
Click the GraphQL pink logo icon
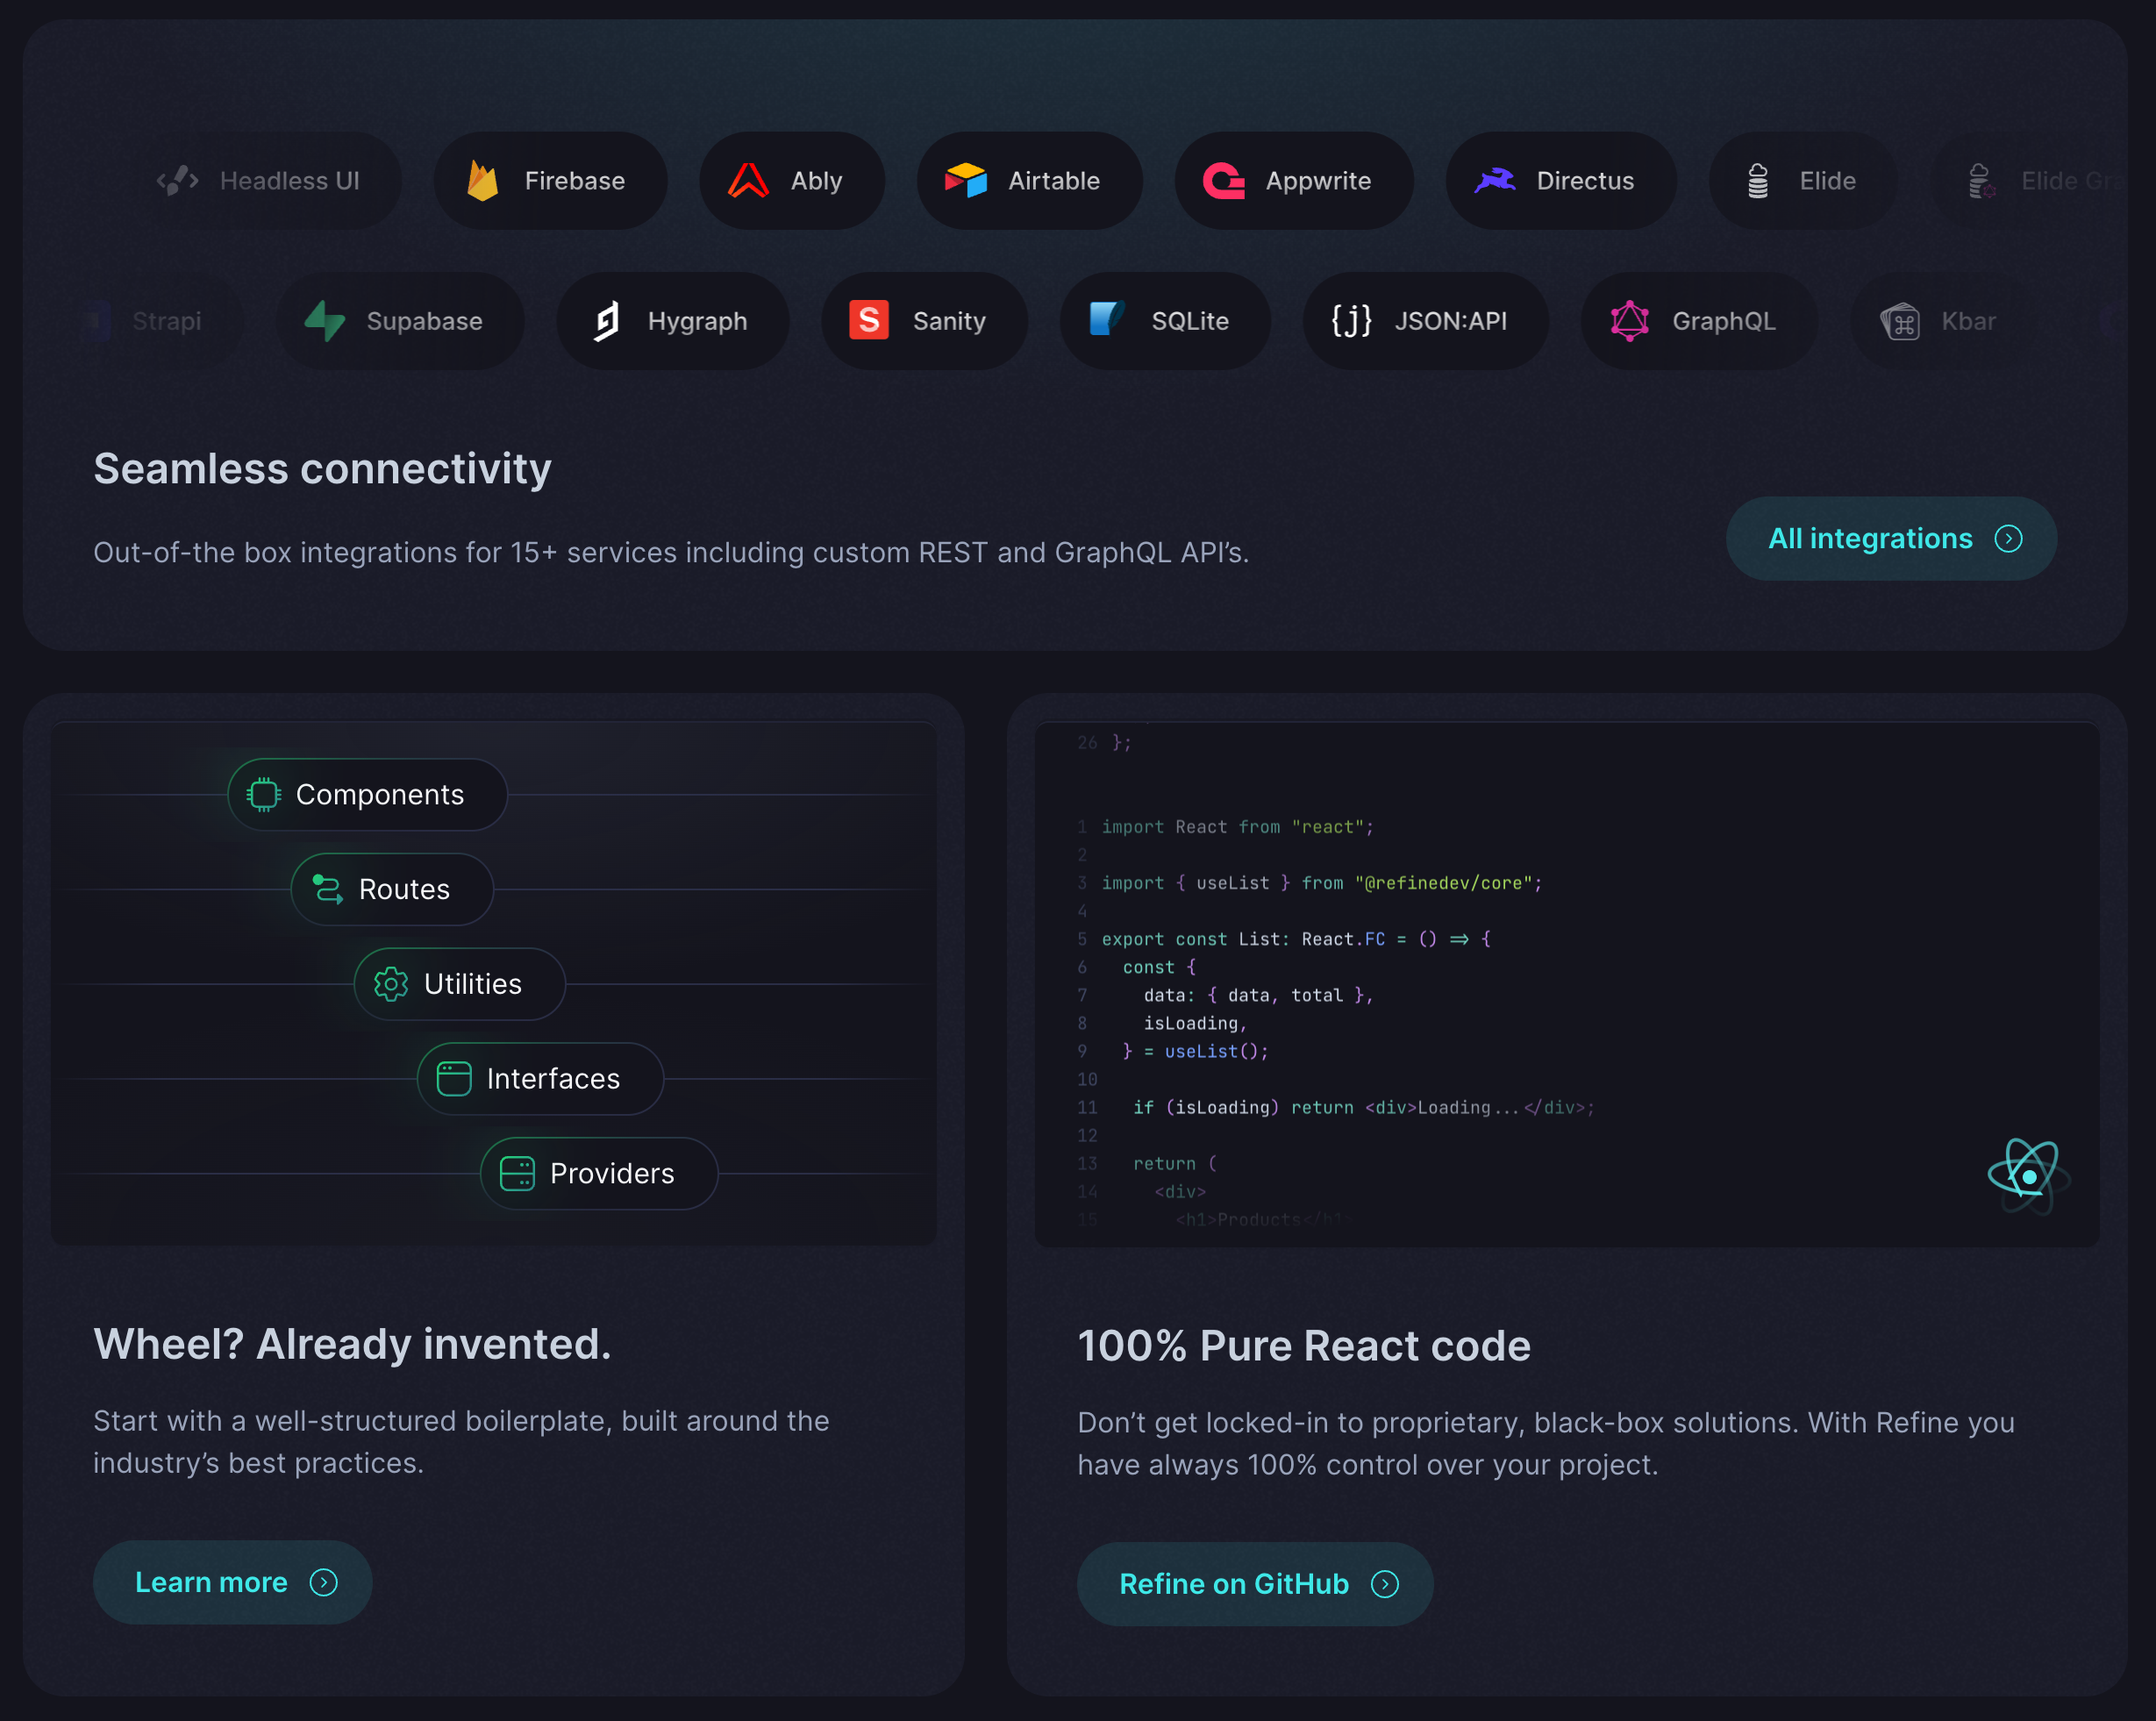click(1630, 321)
